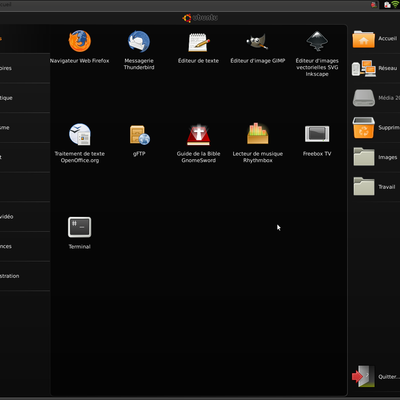The width and height of the screenshot is (400, 400).
Task: Open the Média drive
Action: point(376,98)
